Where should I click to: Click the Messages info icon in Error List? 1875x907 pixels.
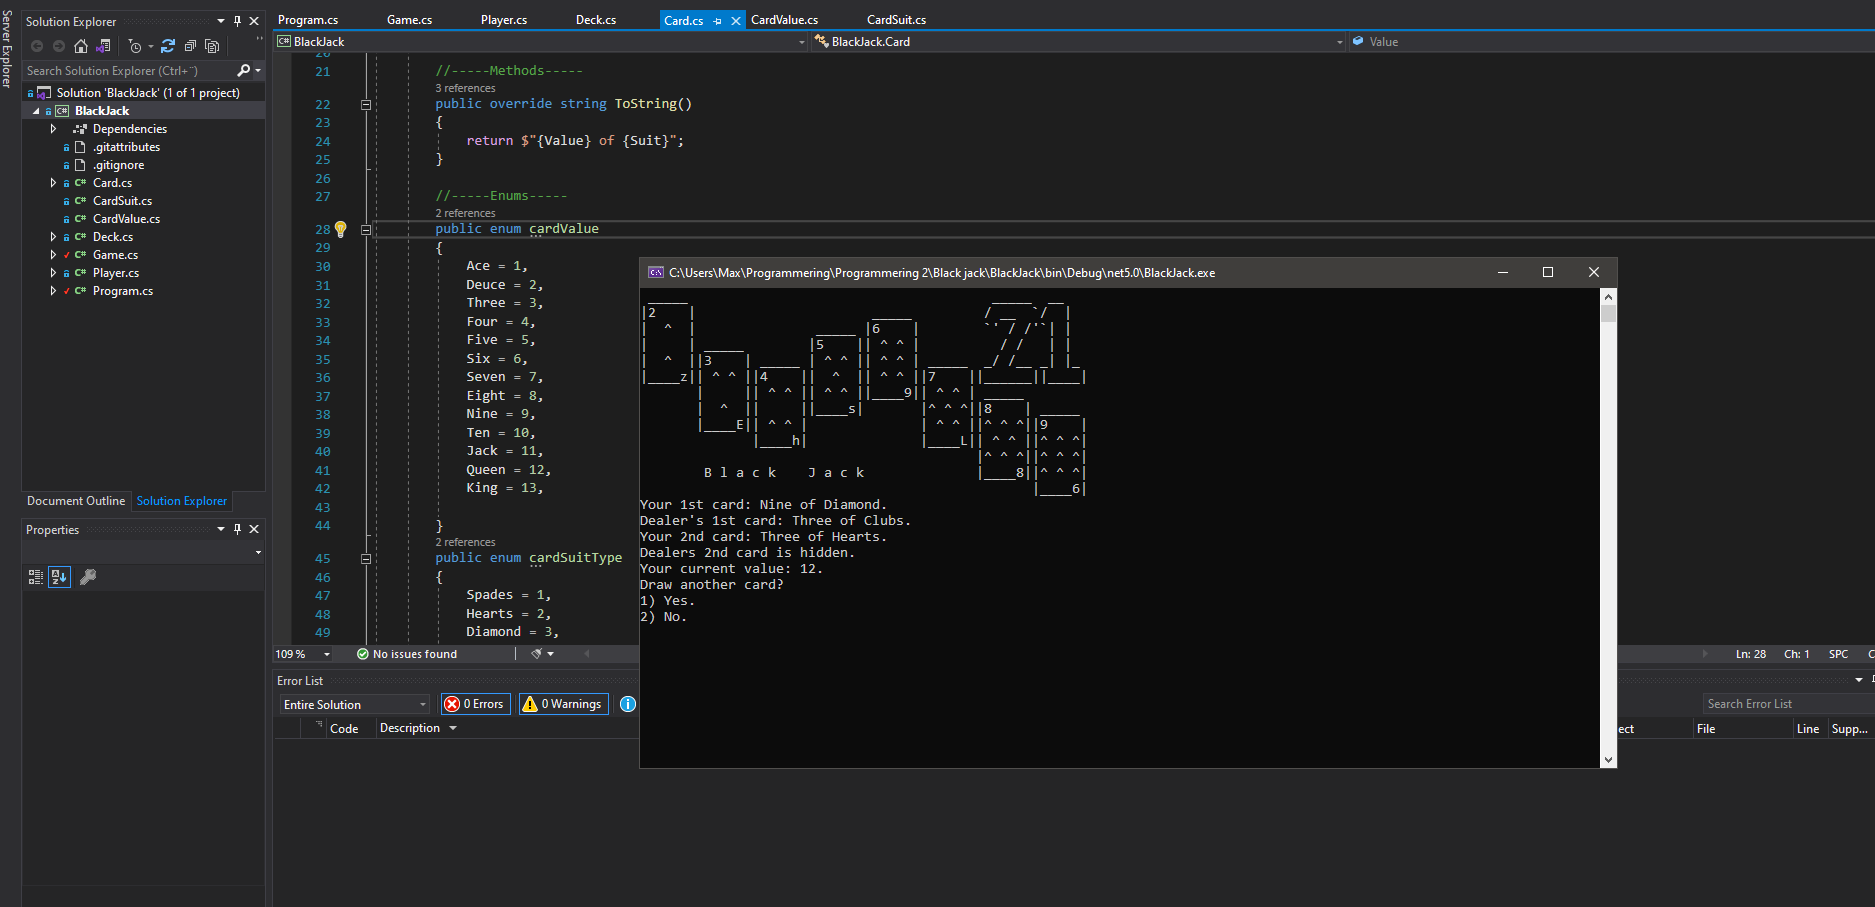[628, 704]
